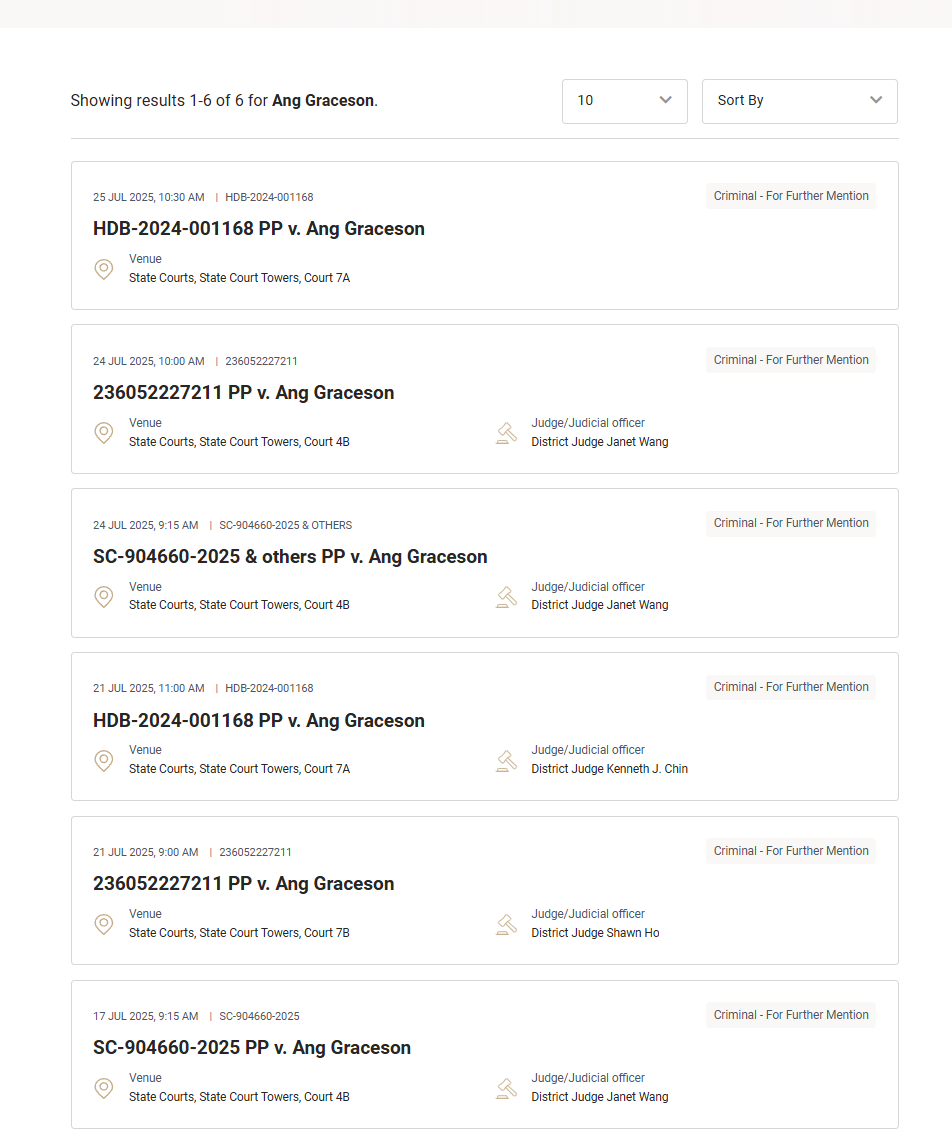Expand the Sort By dropdown
952x1141 pixels.
point(799,101)
